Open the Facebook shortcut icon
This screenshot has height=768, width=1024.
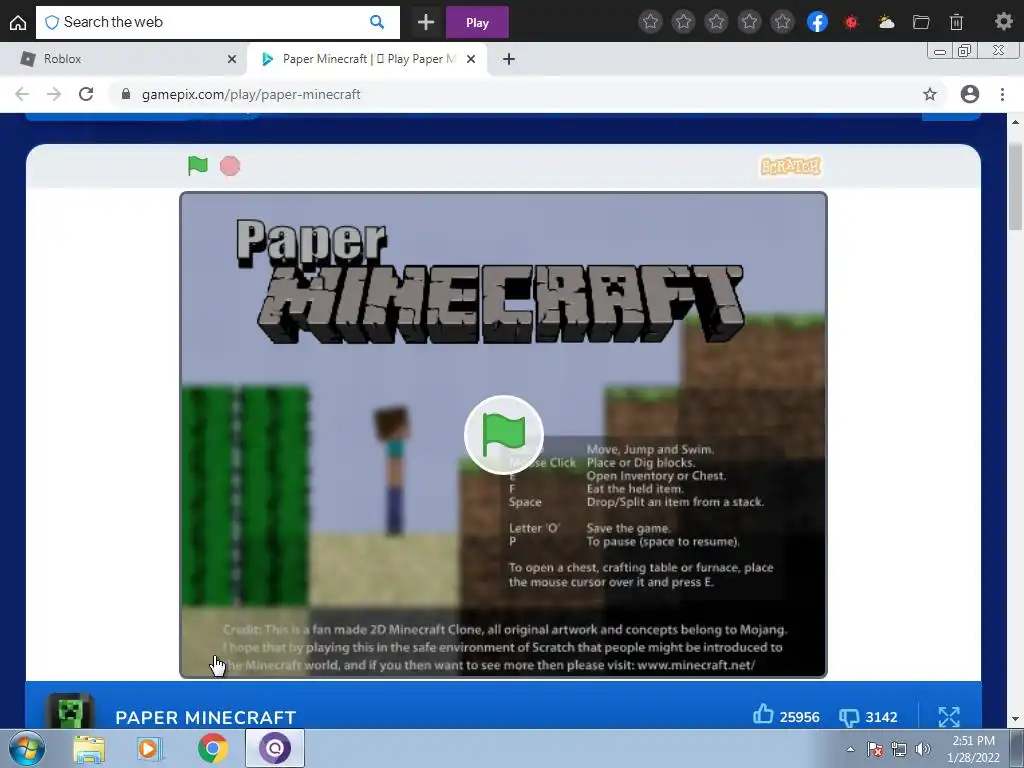point(817,22)
